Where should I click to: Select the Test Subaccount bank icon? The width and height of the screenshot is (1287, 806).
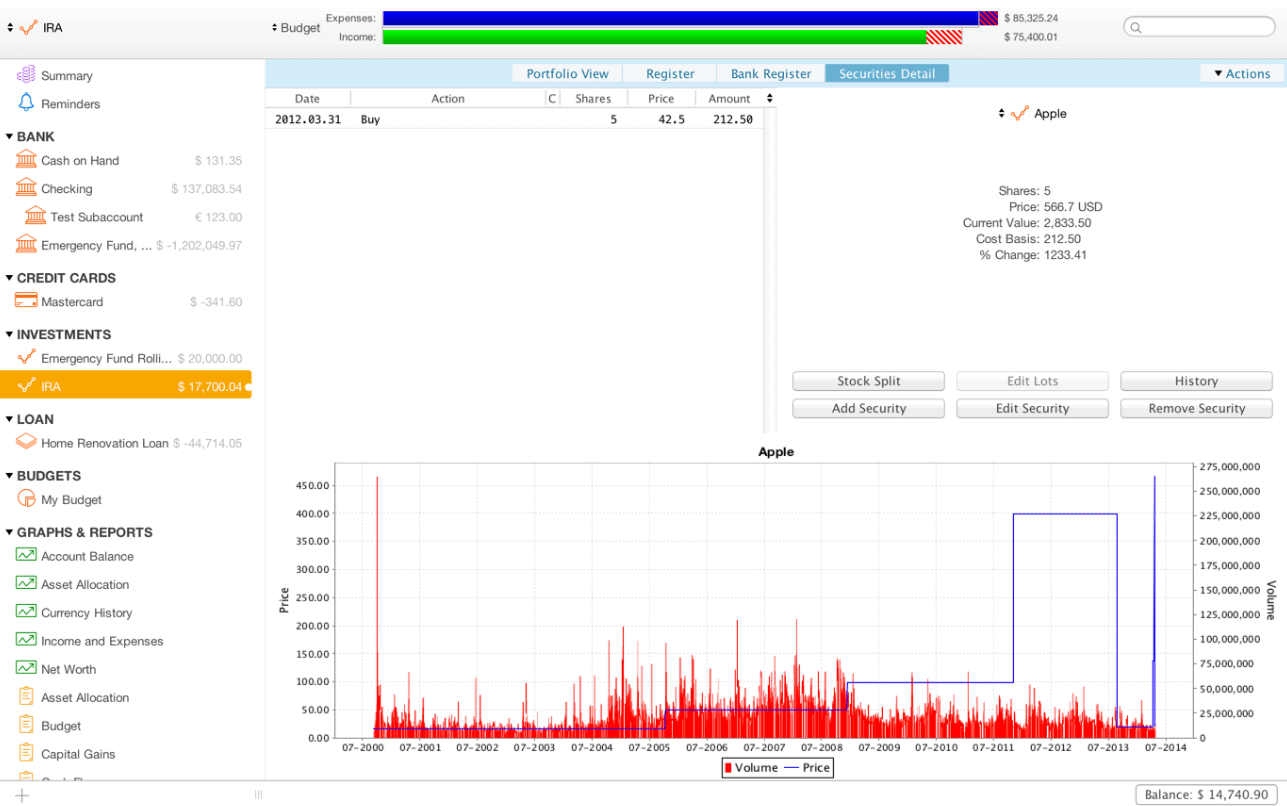(x=36, y=216)
